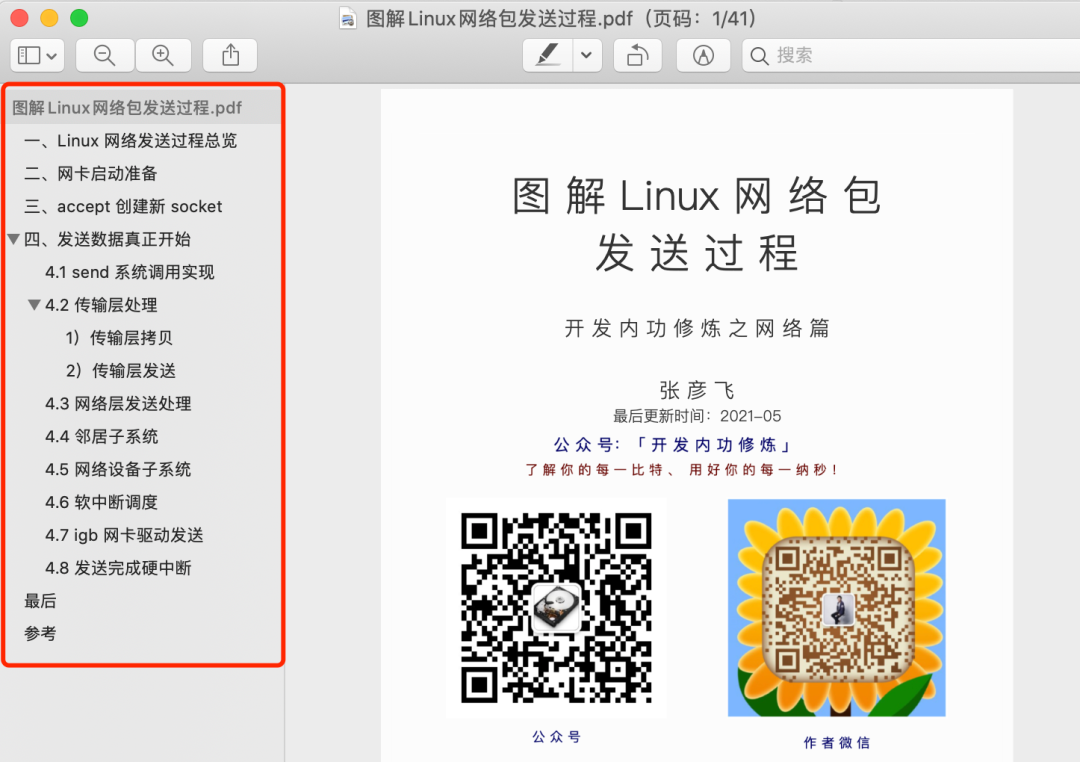Go to 1）传输层拷贝 entry

tap(119, 338)
